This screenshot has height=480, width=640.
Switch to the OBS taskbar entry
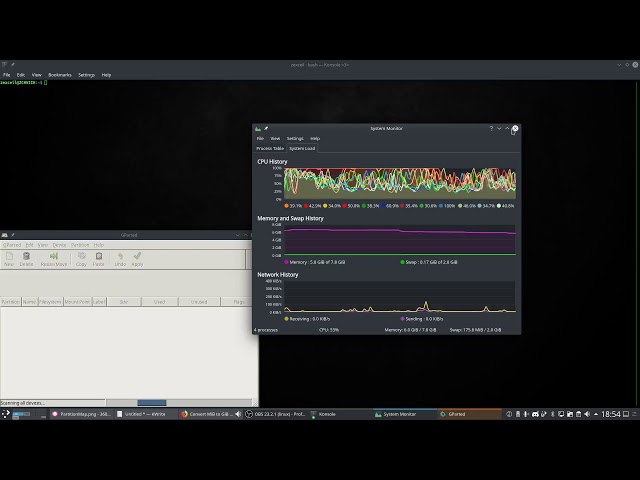point(276,414)
